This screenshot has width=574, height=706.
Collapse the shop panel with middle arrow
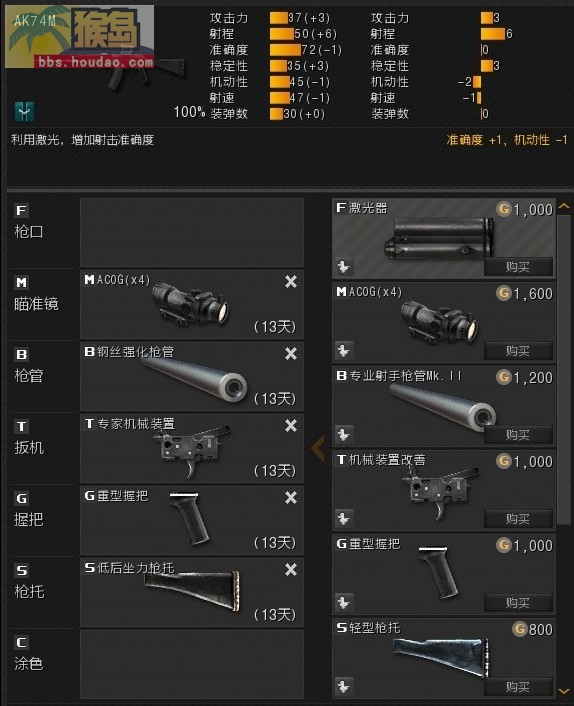[x=318, y=448]
